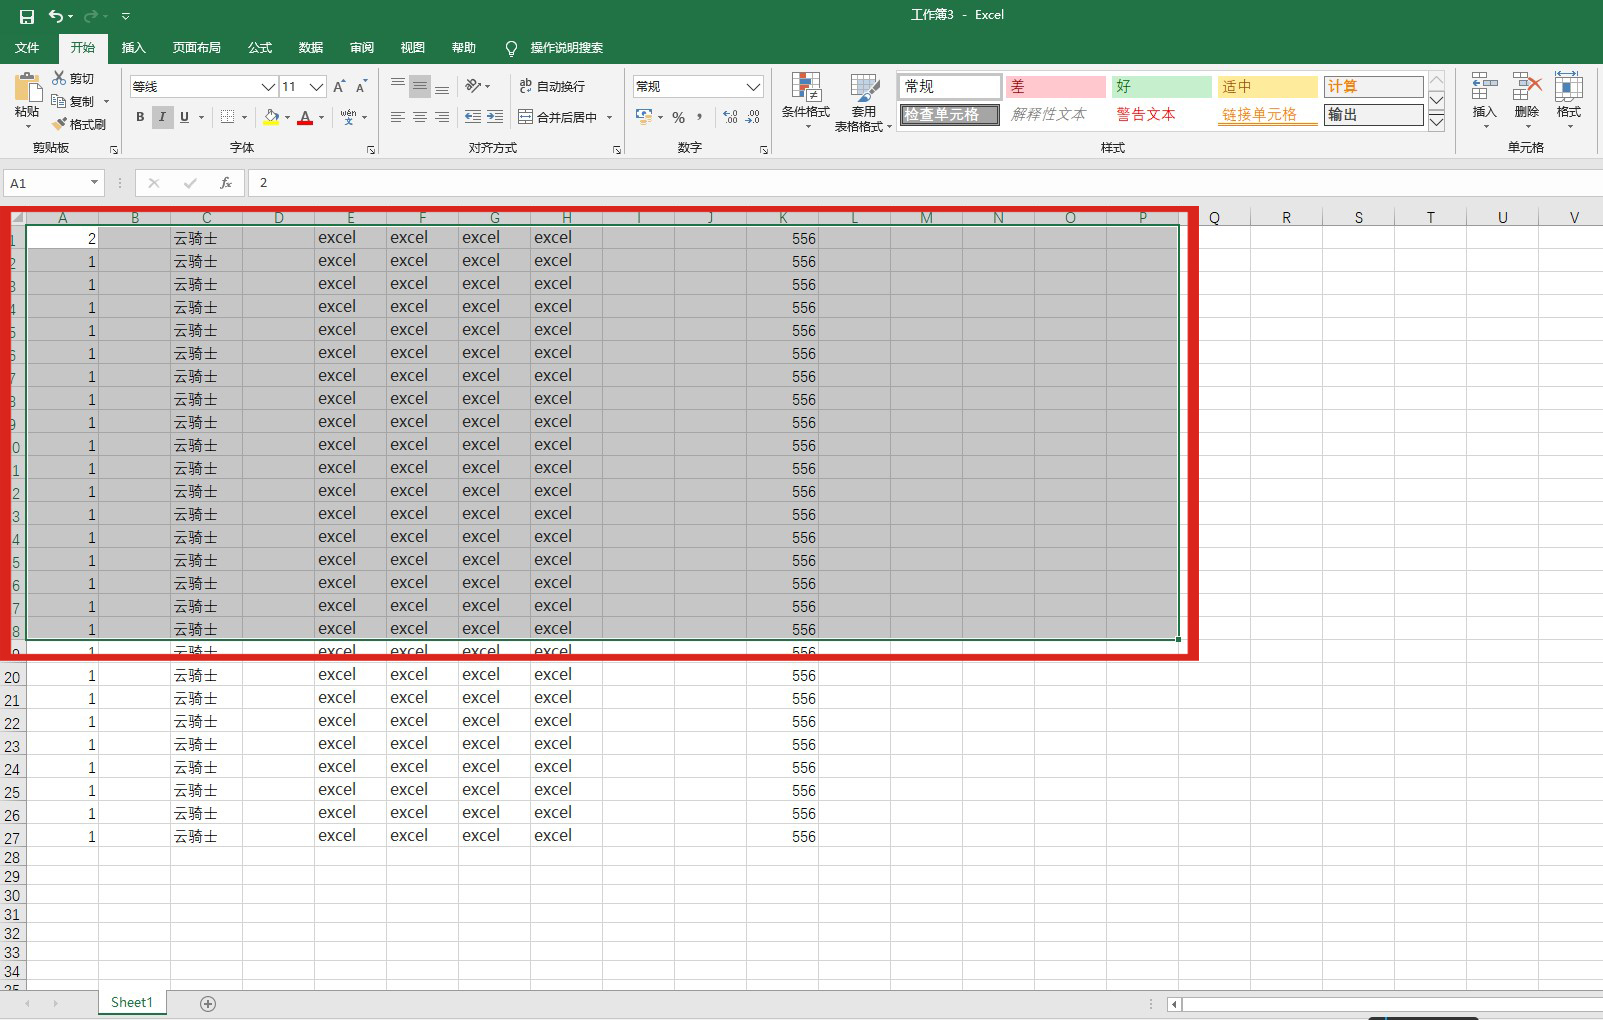Open the font name dropdown (等线)

coord(268,87)
